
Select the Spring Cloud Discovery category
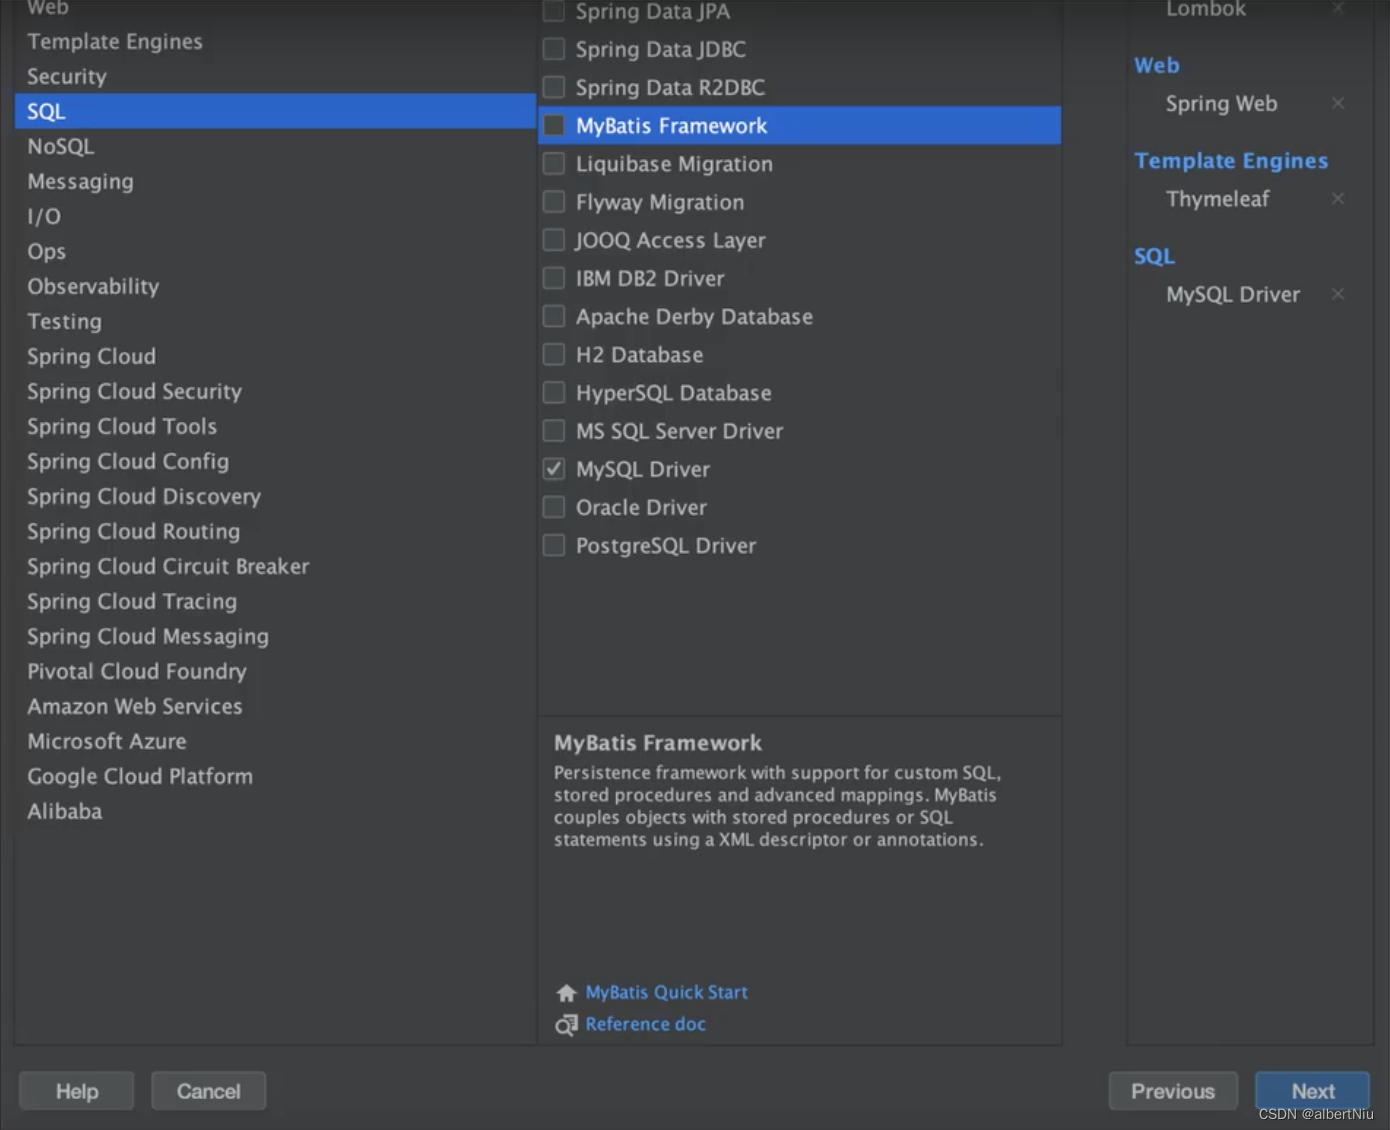275,497
